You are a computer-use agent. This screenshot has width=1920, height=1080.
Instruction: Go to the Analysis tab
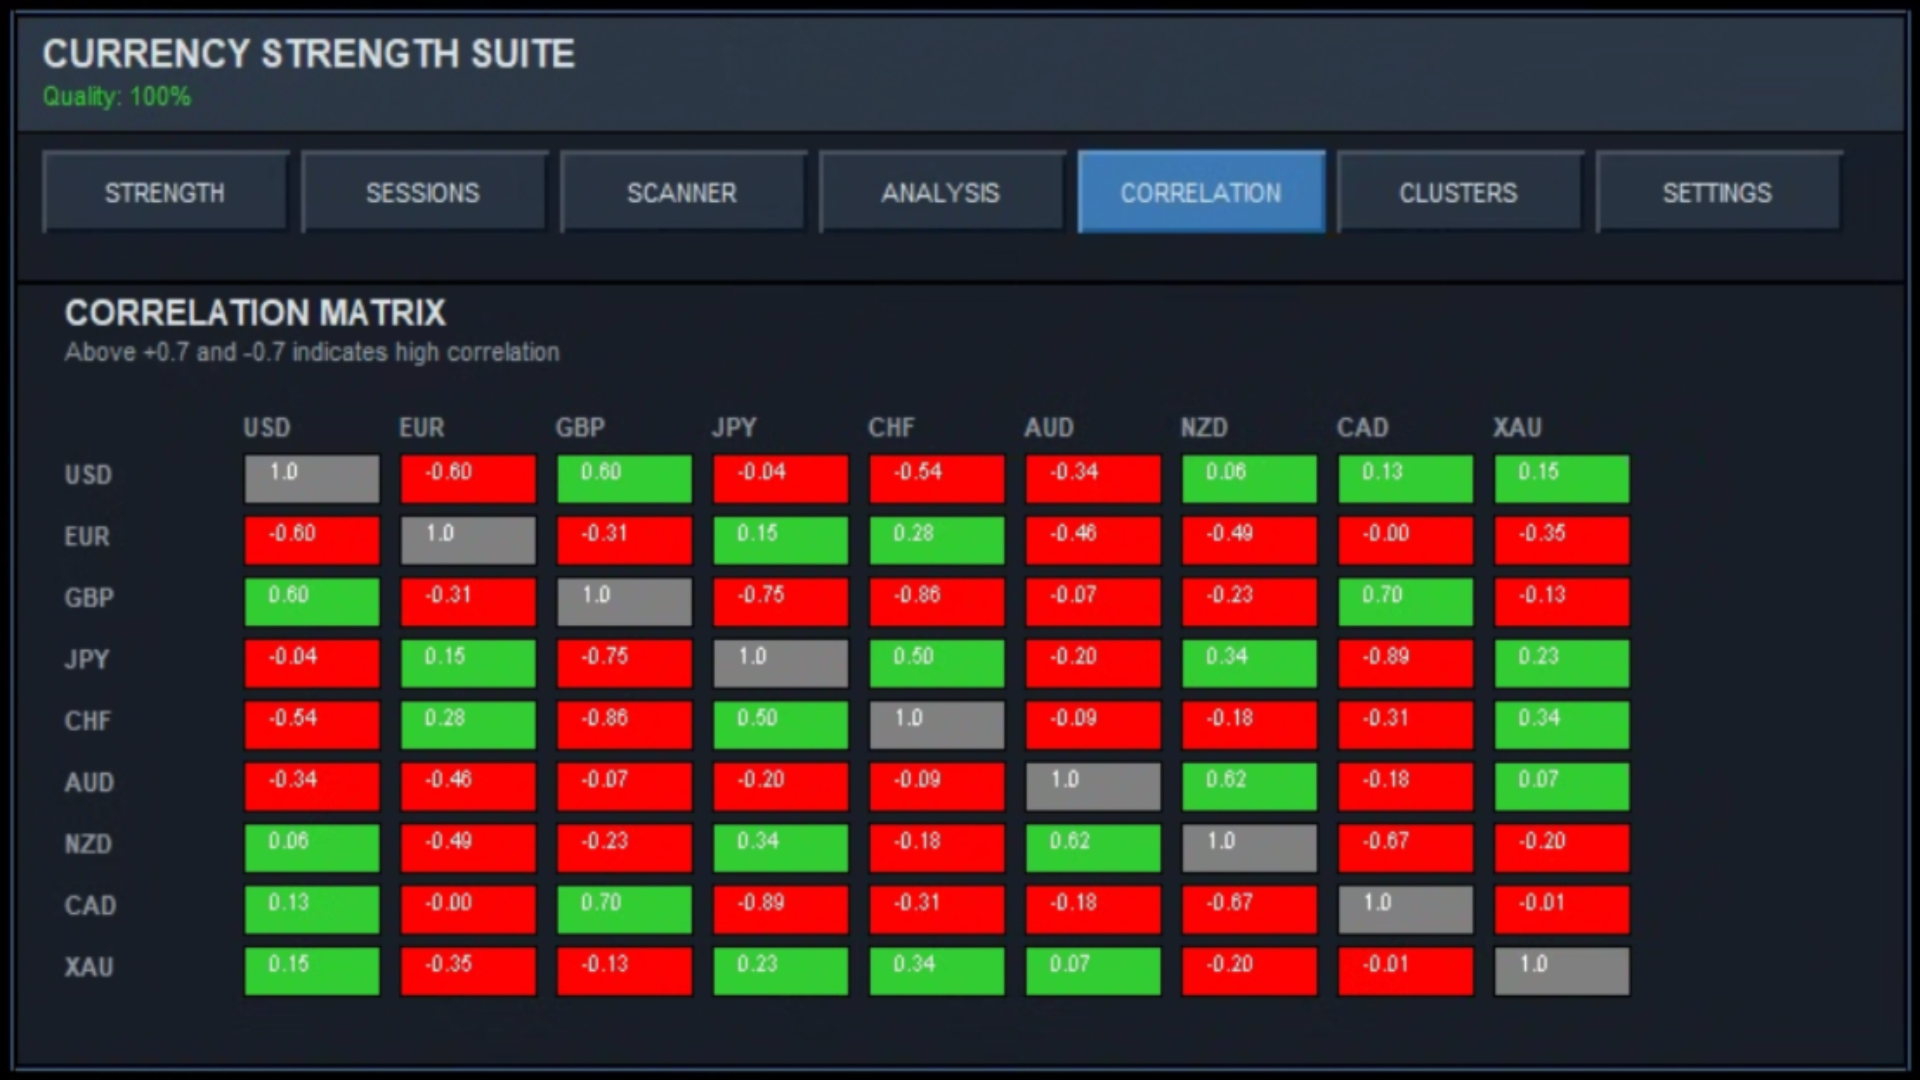(941, 192)
